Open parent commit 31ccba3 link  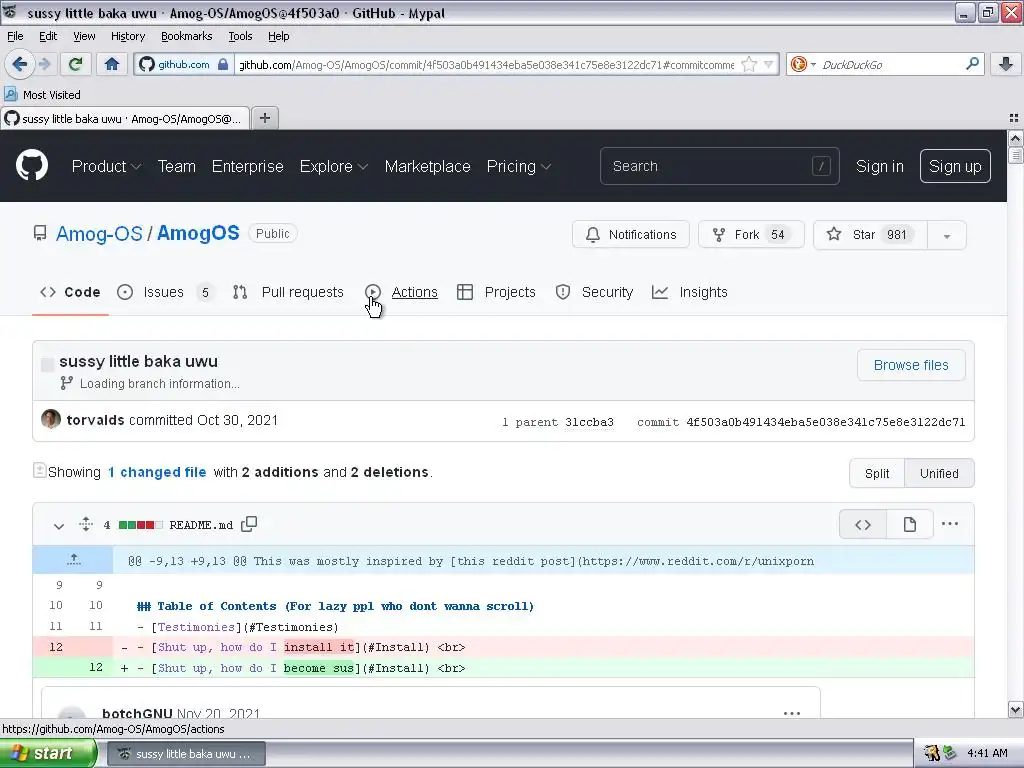tap(589, 422)
